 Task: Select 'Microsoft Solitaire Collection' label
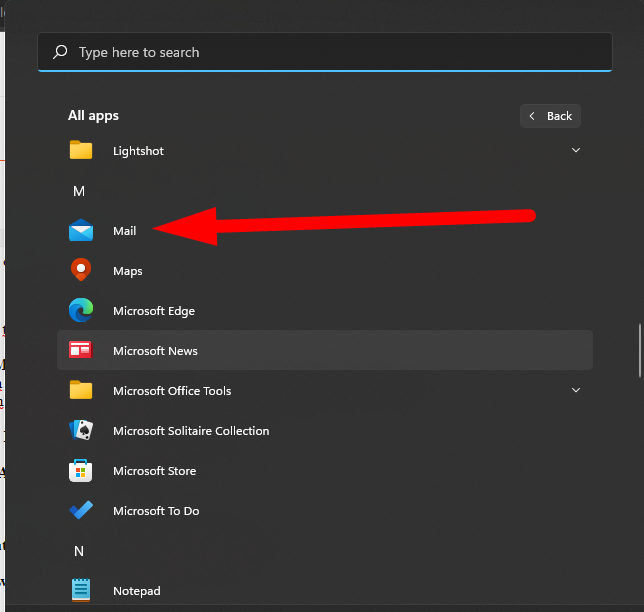(191, 431)
